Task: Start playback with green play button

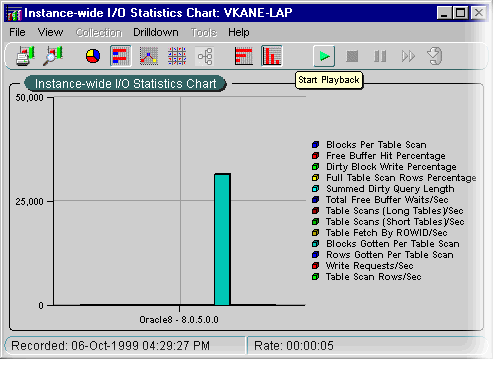Action: coord(324,56)
